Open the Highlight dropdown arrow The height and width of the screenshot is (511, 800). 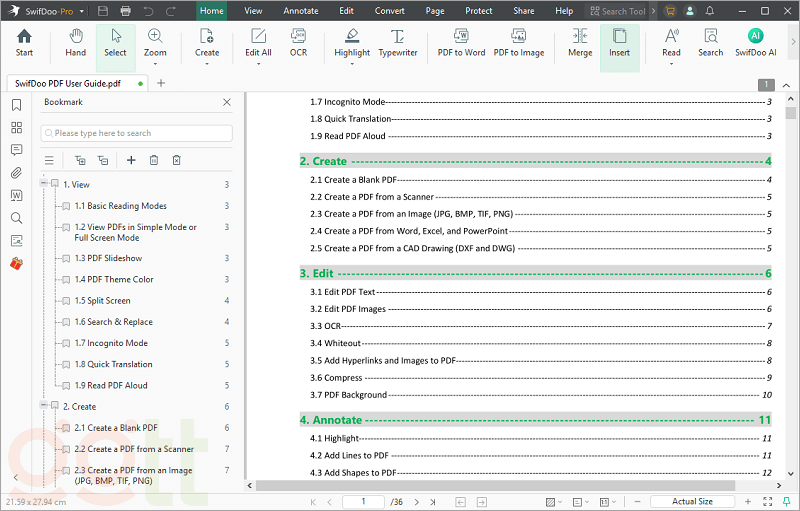click(352, 64)
